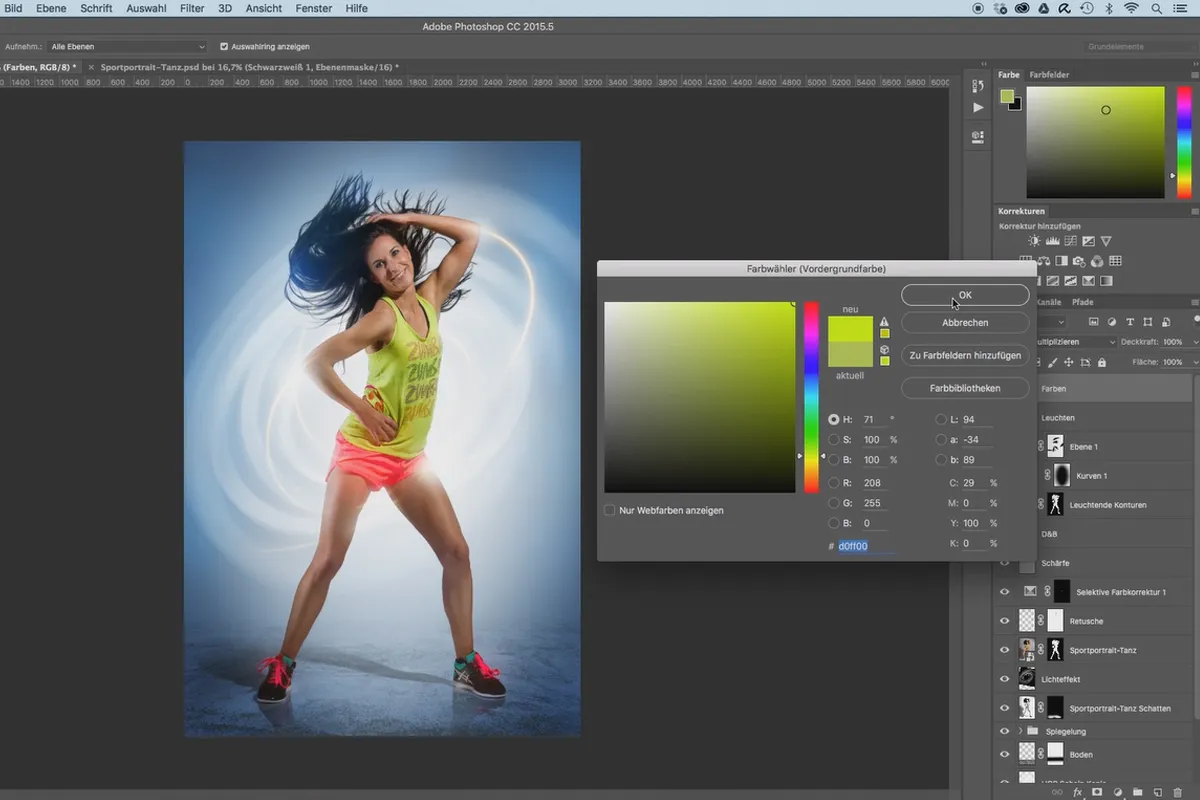Select the S saturation radio button
The width and height of the screenshot is (1200, 800).
[834, 440]
